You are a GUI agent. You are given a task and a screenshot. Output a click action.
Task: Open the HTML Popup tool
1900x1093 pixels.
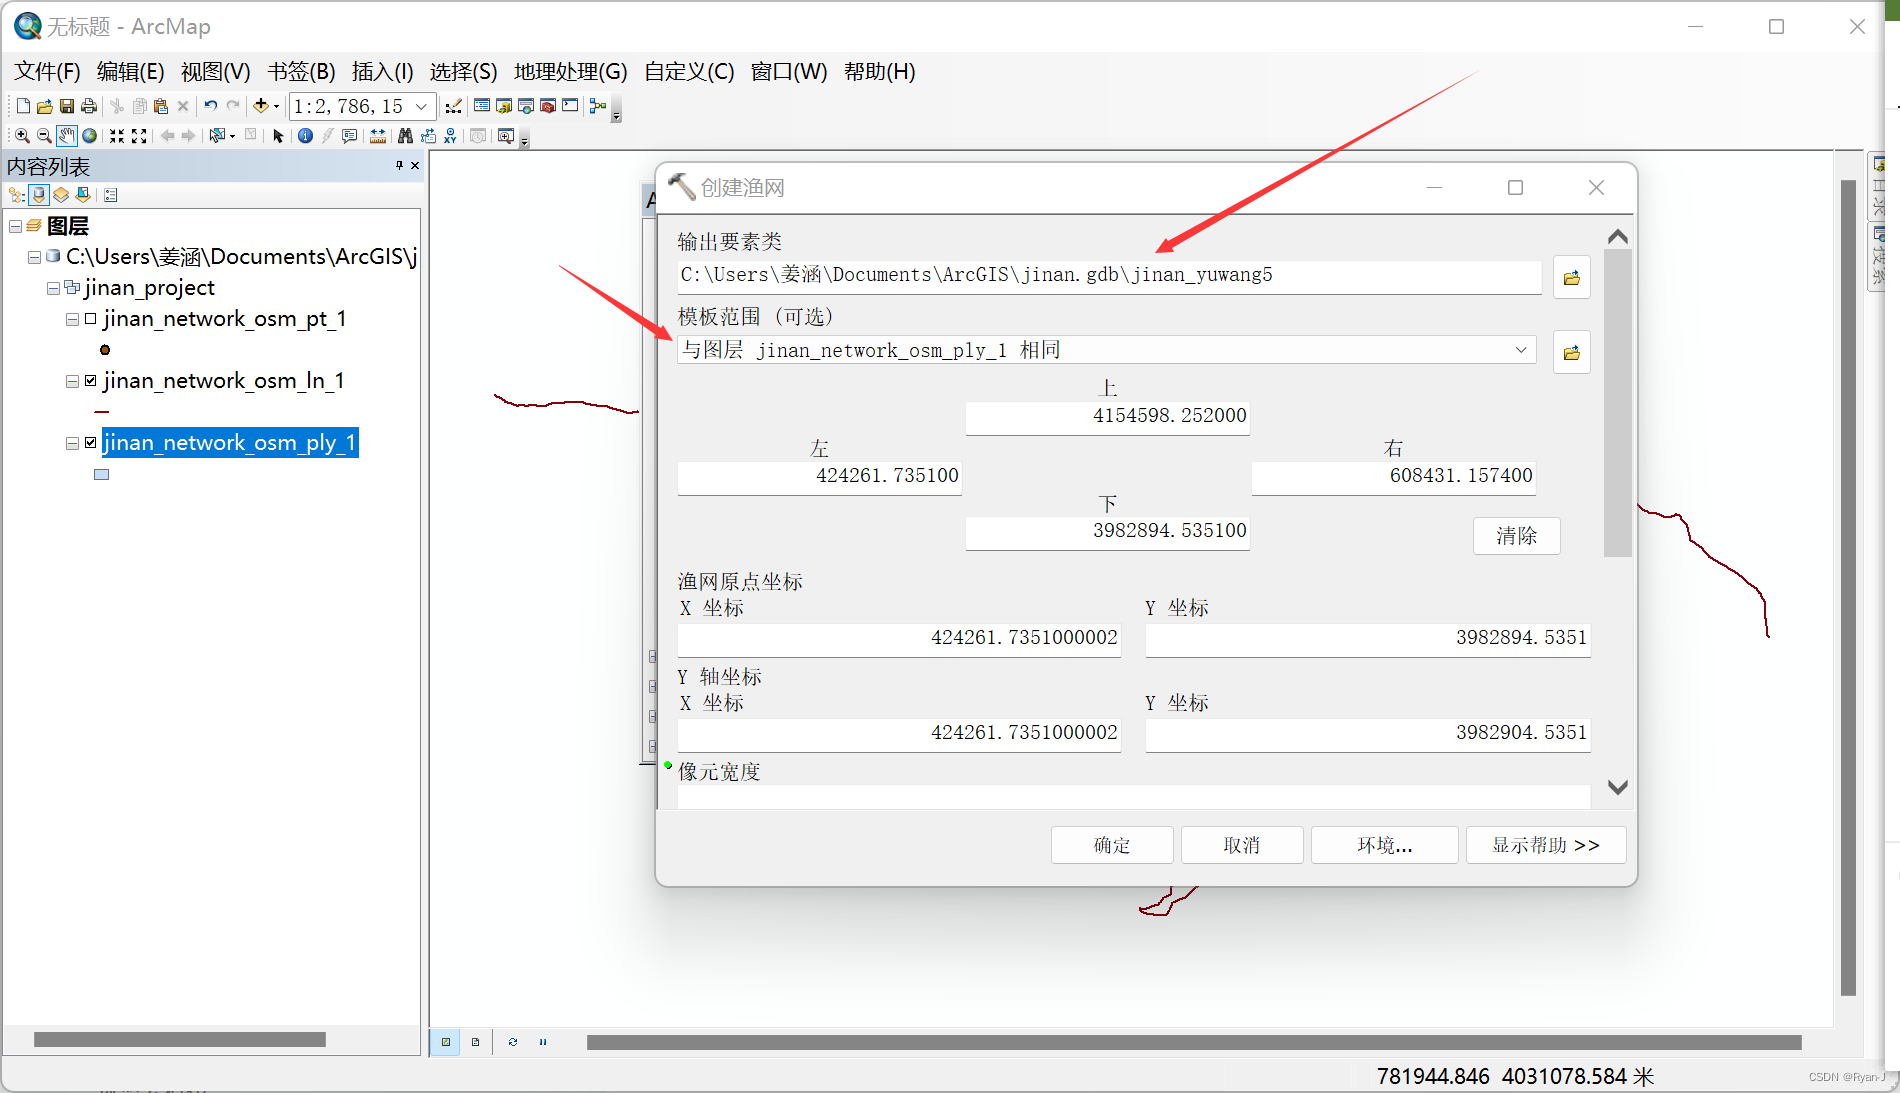[349, 136]
